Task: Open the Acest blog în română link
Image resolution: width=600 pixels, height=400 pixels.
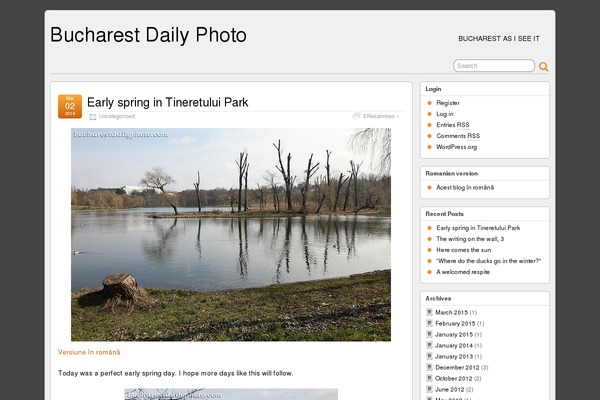Action: point(465,188)
